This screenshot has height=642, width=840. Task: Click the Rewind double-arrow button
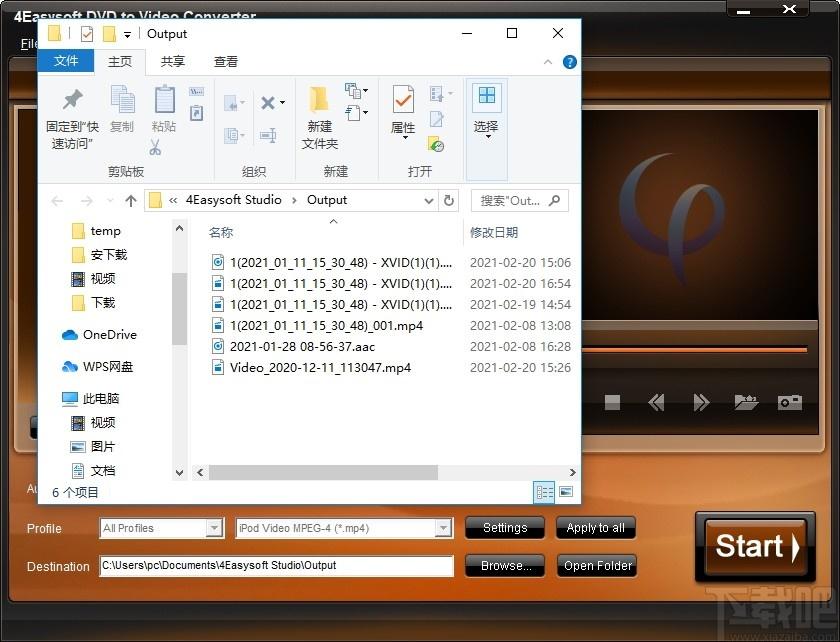coord(656,402)
